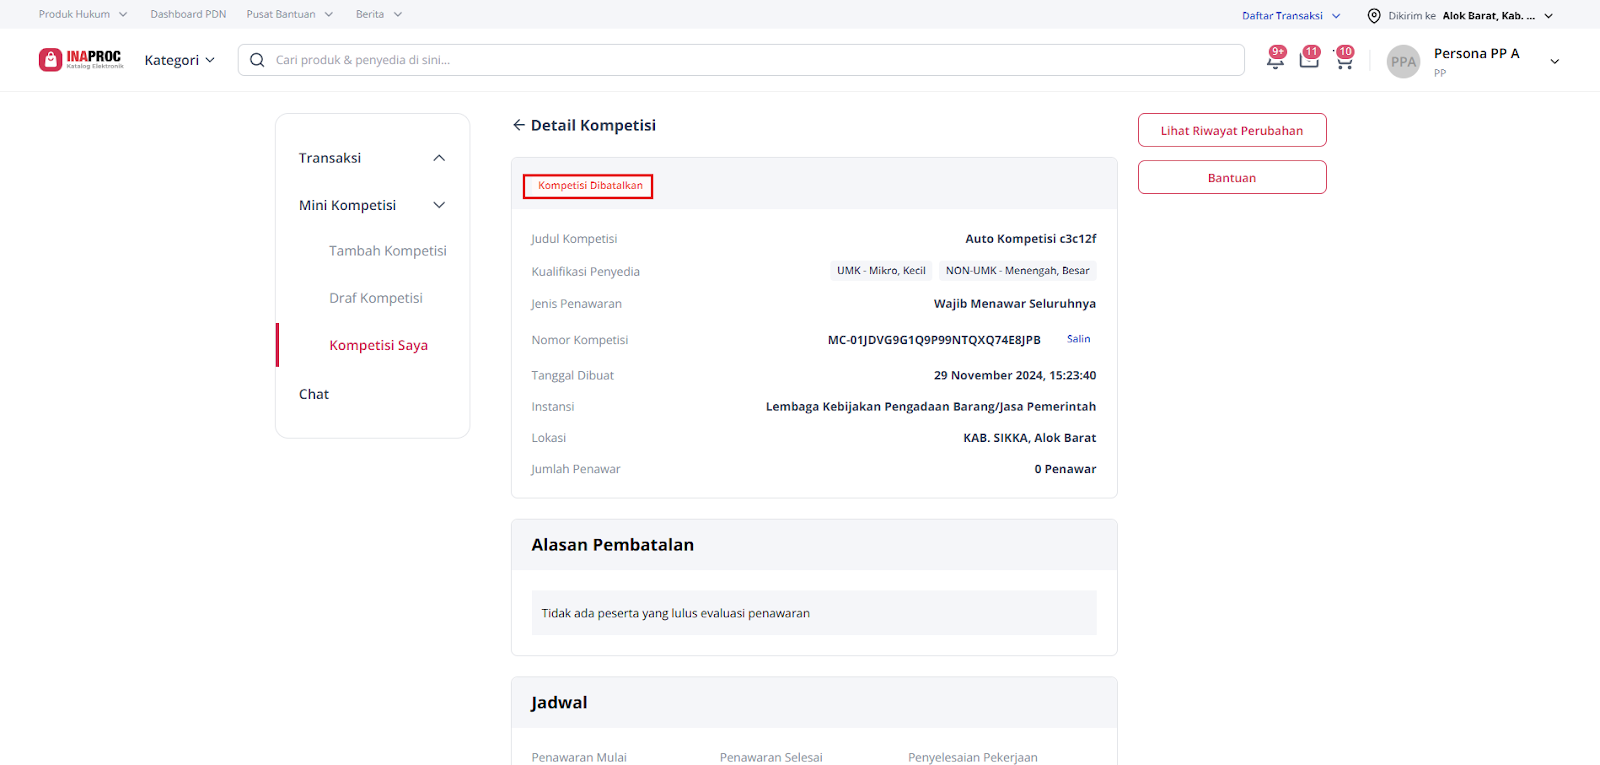Click the PPA profile avatar

click(x=1403, y=61)
